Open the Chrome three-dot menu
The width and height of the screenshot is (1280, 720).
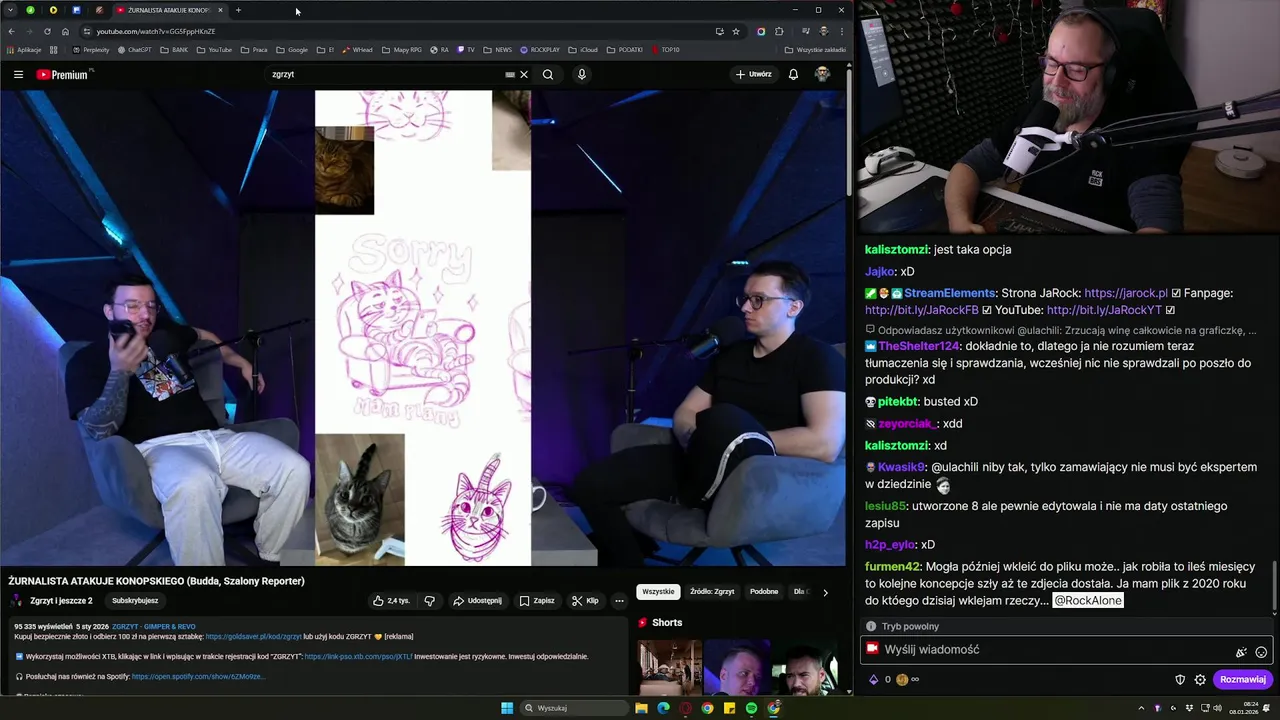(841, 31)
